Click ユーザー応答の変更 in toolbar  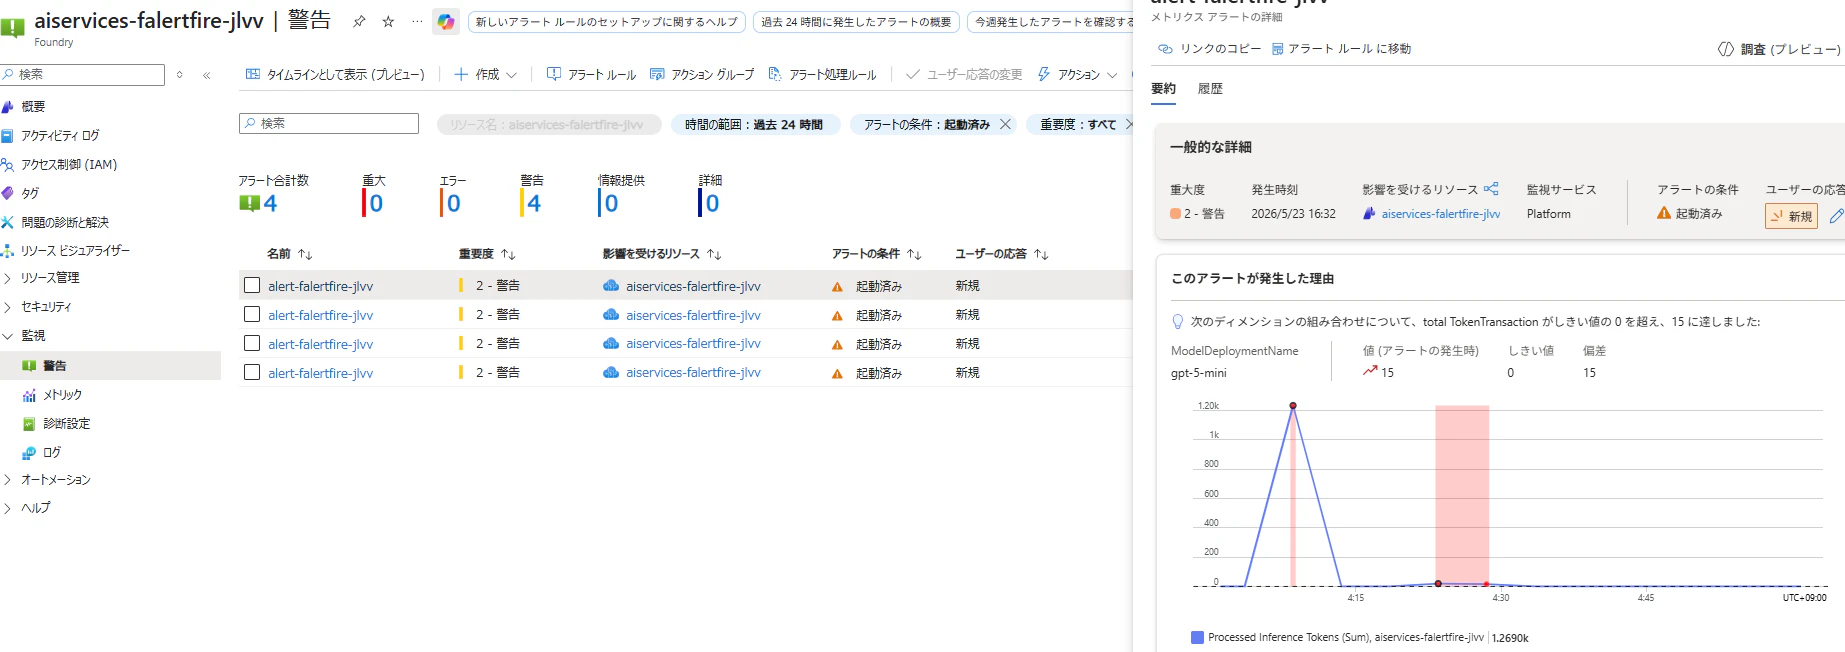[964, 75]
